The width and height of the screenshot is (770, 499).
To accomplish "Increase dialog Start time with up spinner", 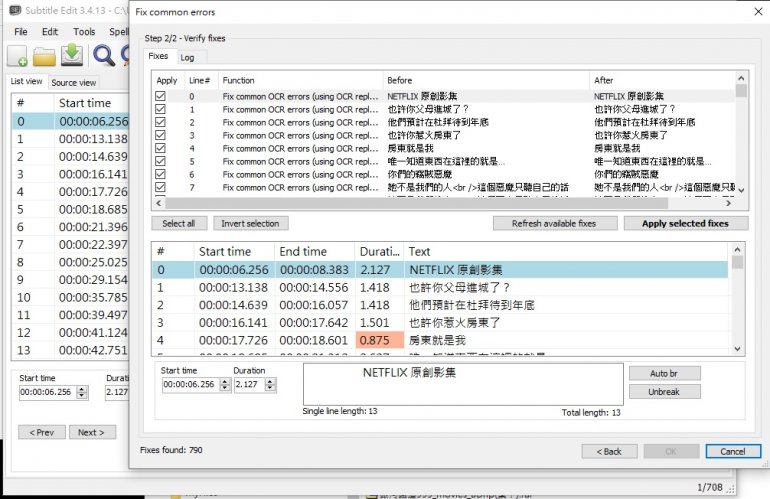I will click(x=225, y=381).
